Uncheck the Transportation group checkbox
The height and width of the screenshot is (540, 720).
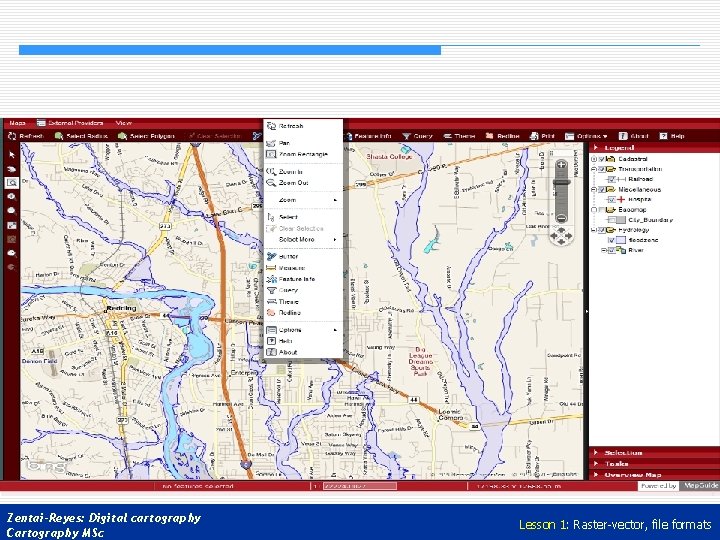(601, 169)
